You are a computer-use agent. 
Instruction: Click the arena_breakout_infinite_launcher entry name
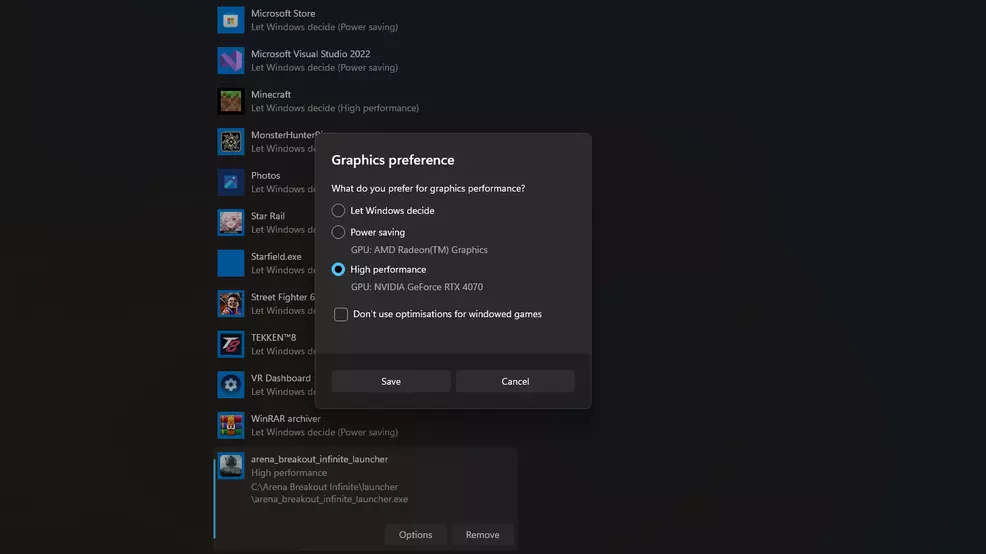[x=319, y=459]
